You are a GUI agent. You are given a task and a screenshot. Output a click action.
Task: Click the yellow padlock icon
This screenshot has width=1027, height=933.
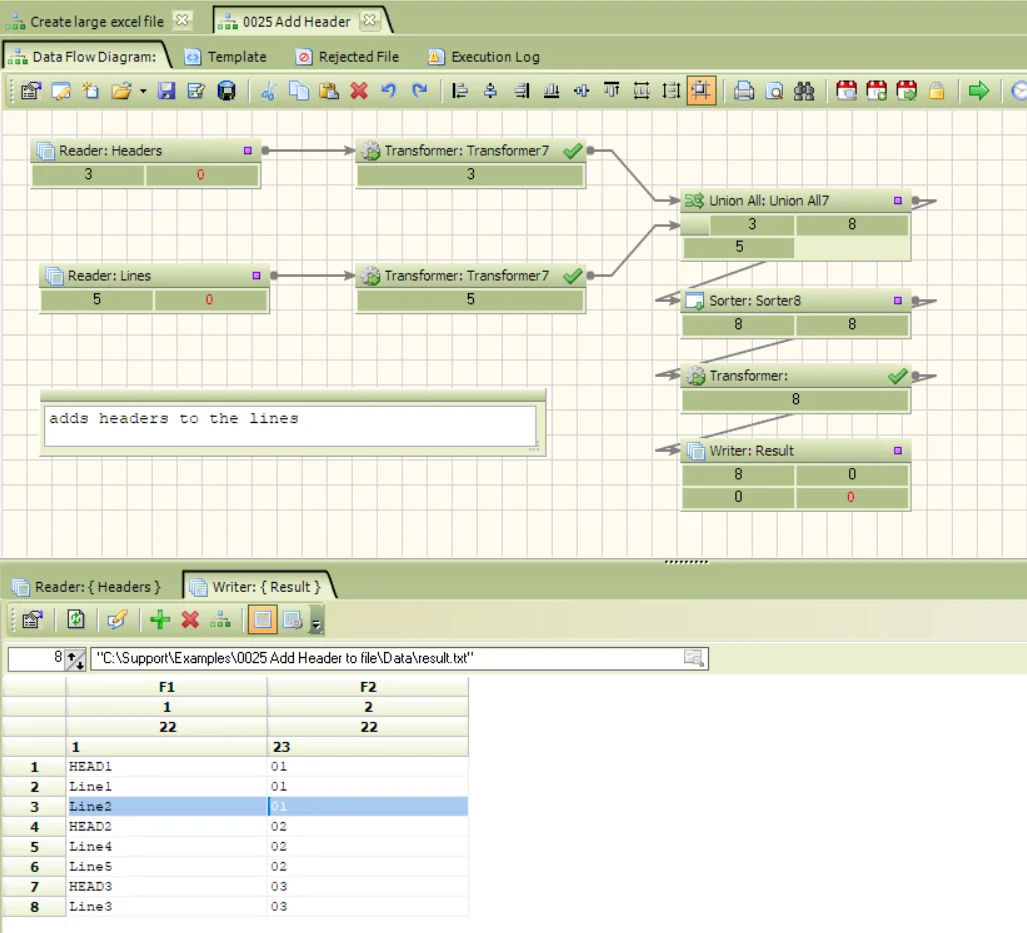tap(937, 90)
